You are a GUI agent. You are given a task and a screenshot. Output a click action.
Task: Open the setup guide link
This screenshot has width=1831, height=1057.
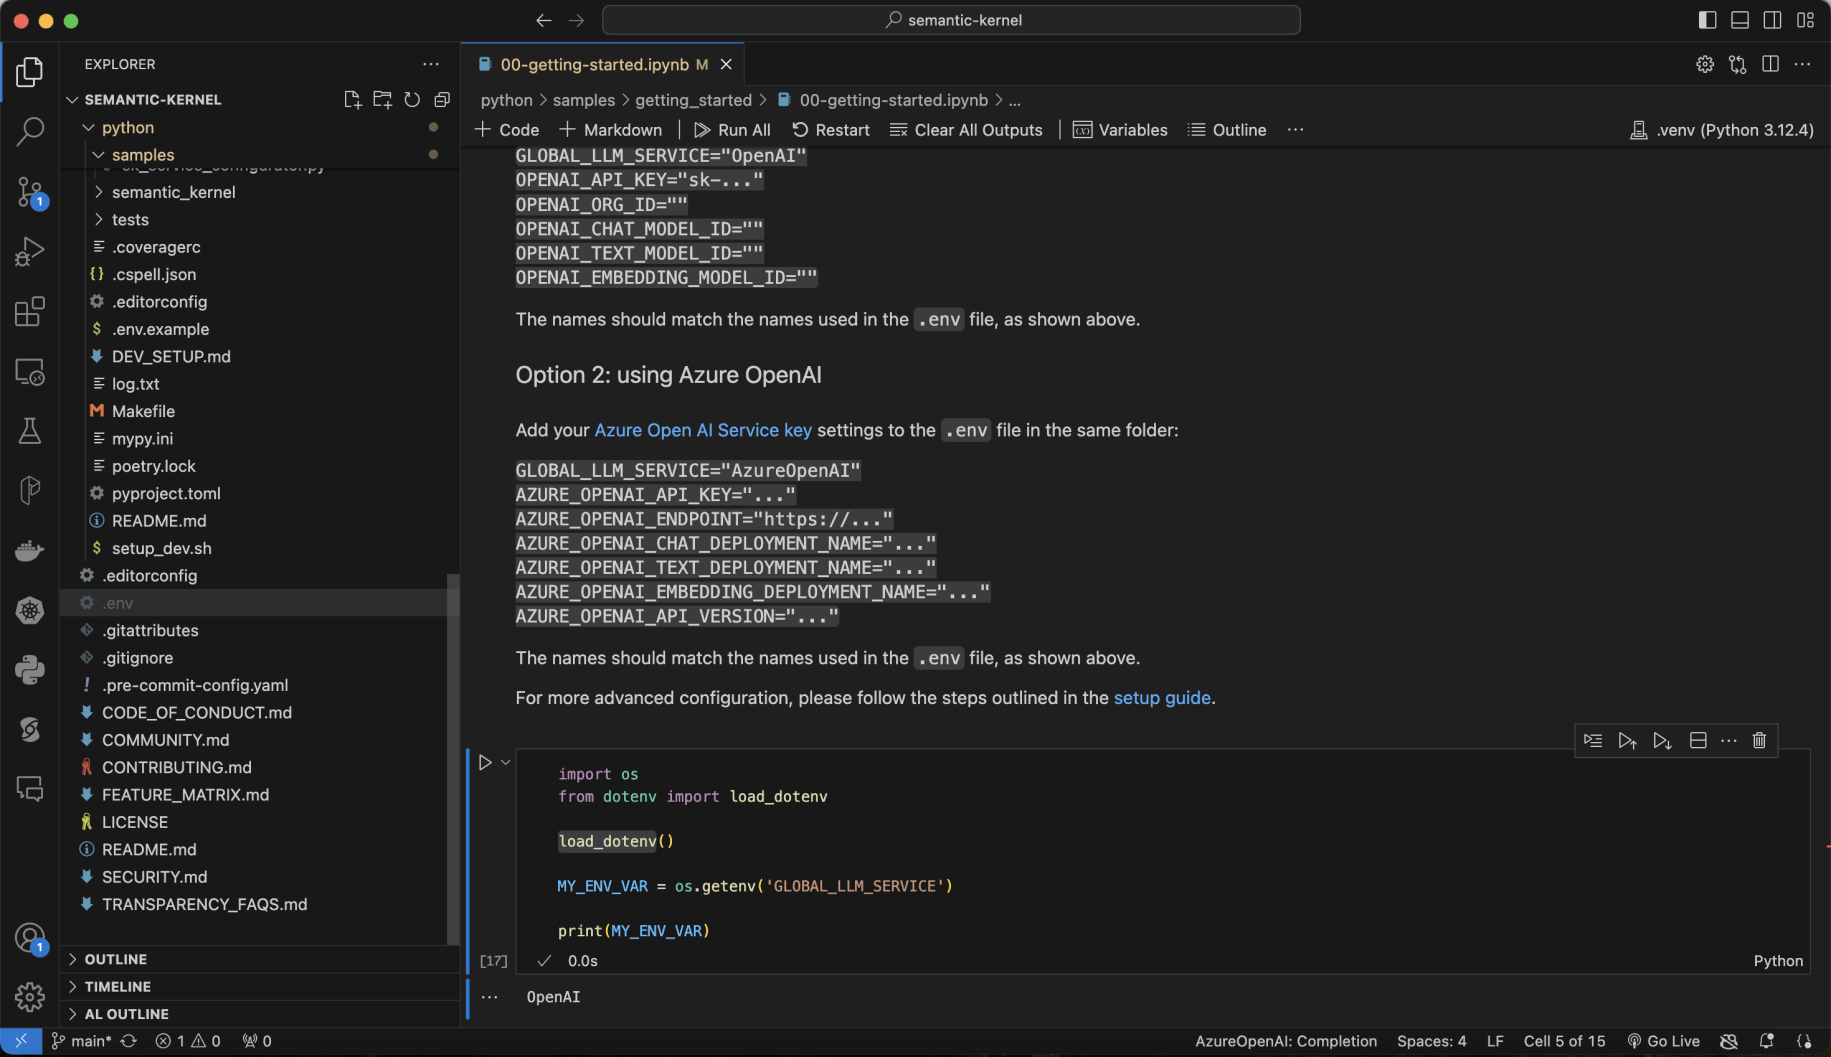[1162, 698]
